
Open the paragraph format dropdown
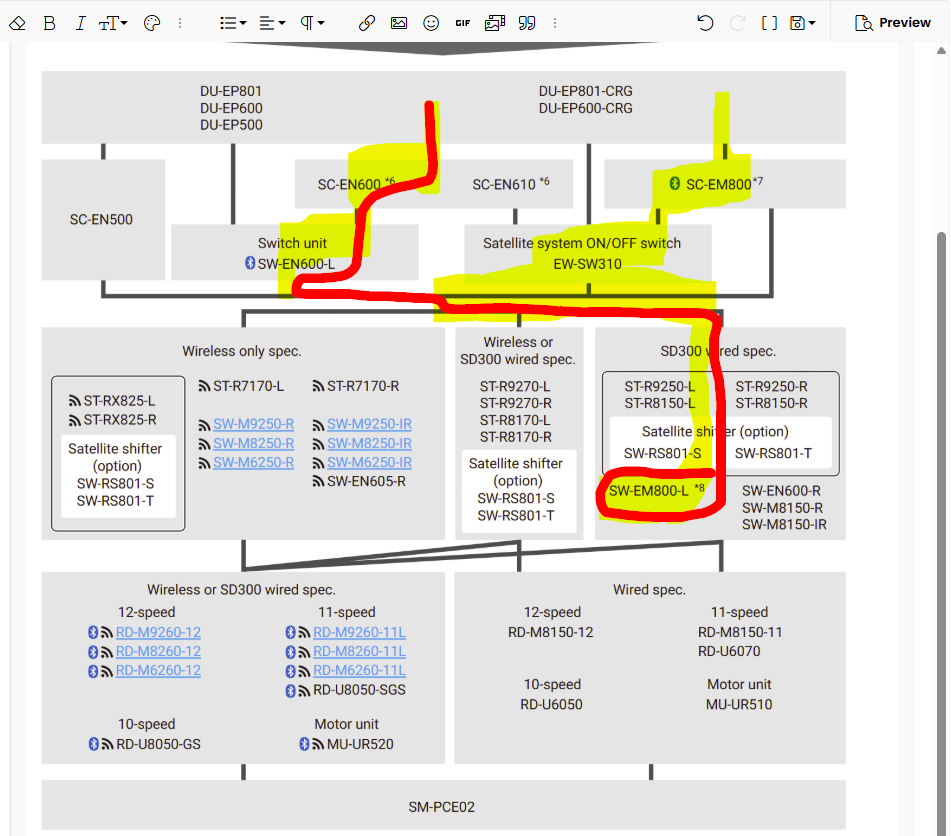click(312, 23)
